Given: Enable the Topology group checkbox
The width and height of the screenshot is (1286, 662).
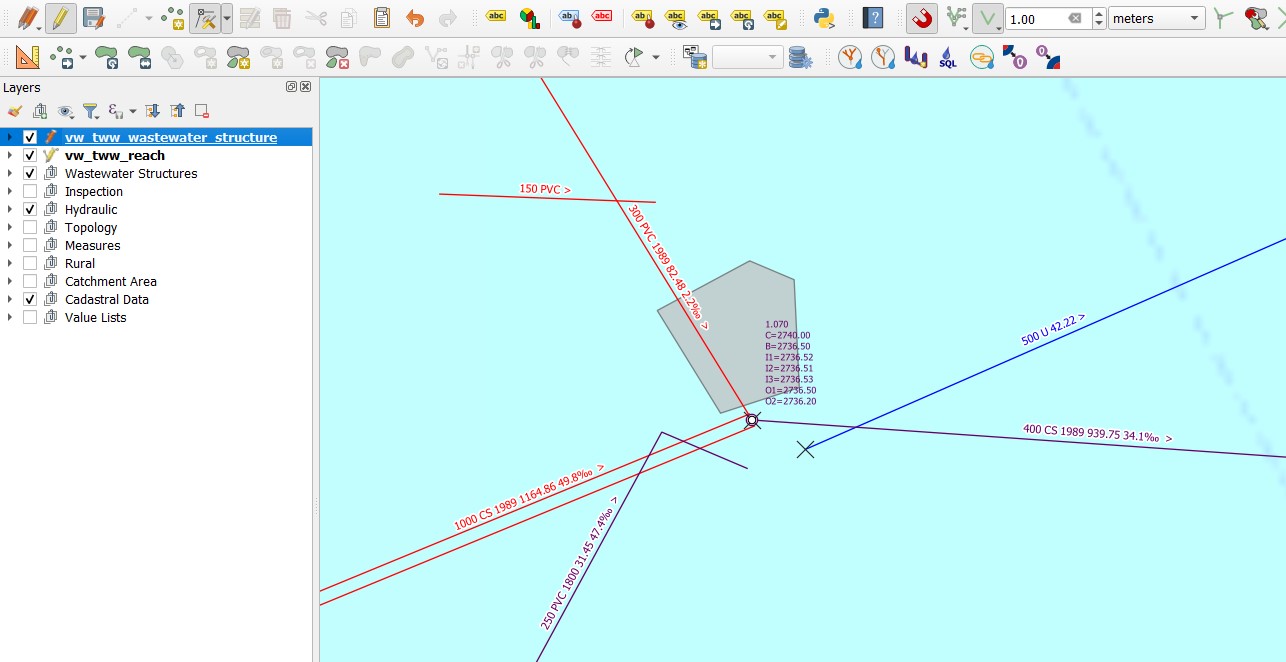Looking at the screenshot, I should click(x=30, y=227).
